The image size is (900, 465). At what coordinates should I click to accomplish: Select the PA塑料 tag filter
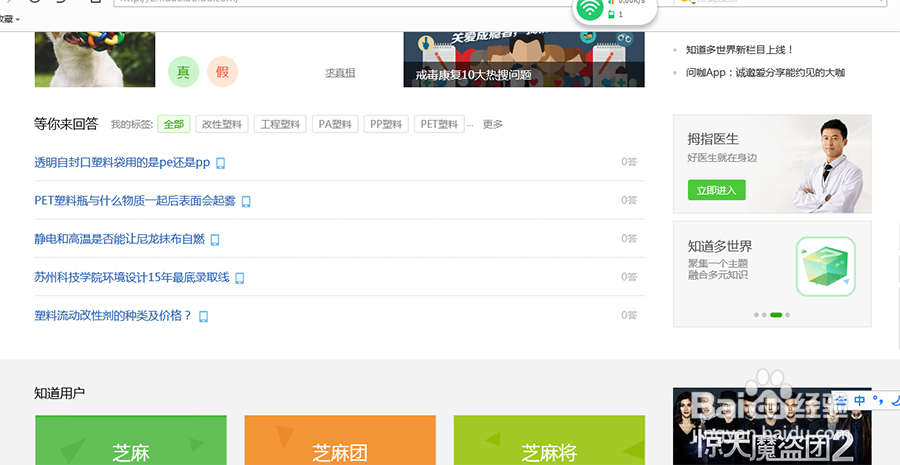tap(335, 124)
